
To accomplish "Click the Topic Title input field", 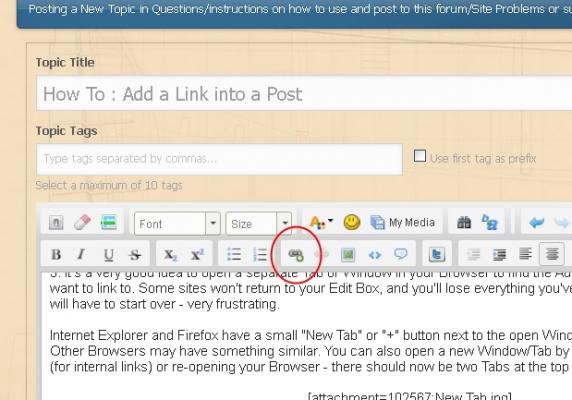I will 304,93.
